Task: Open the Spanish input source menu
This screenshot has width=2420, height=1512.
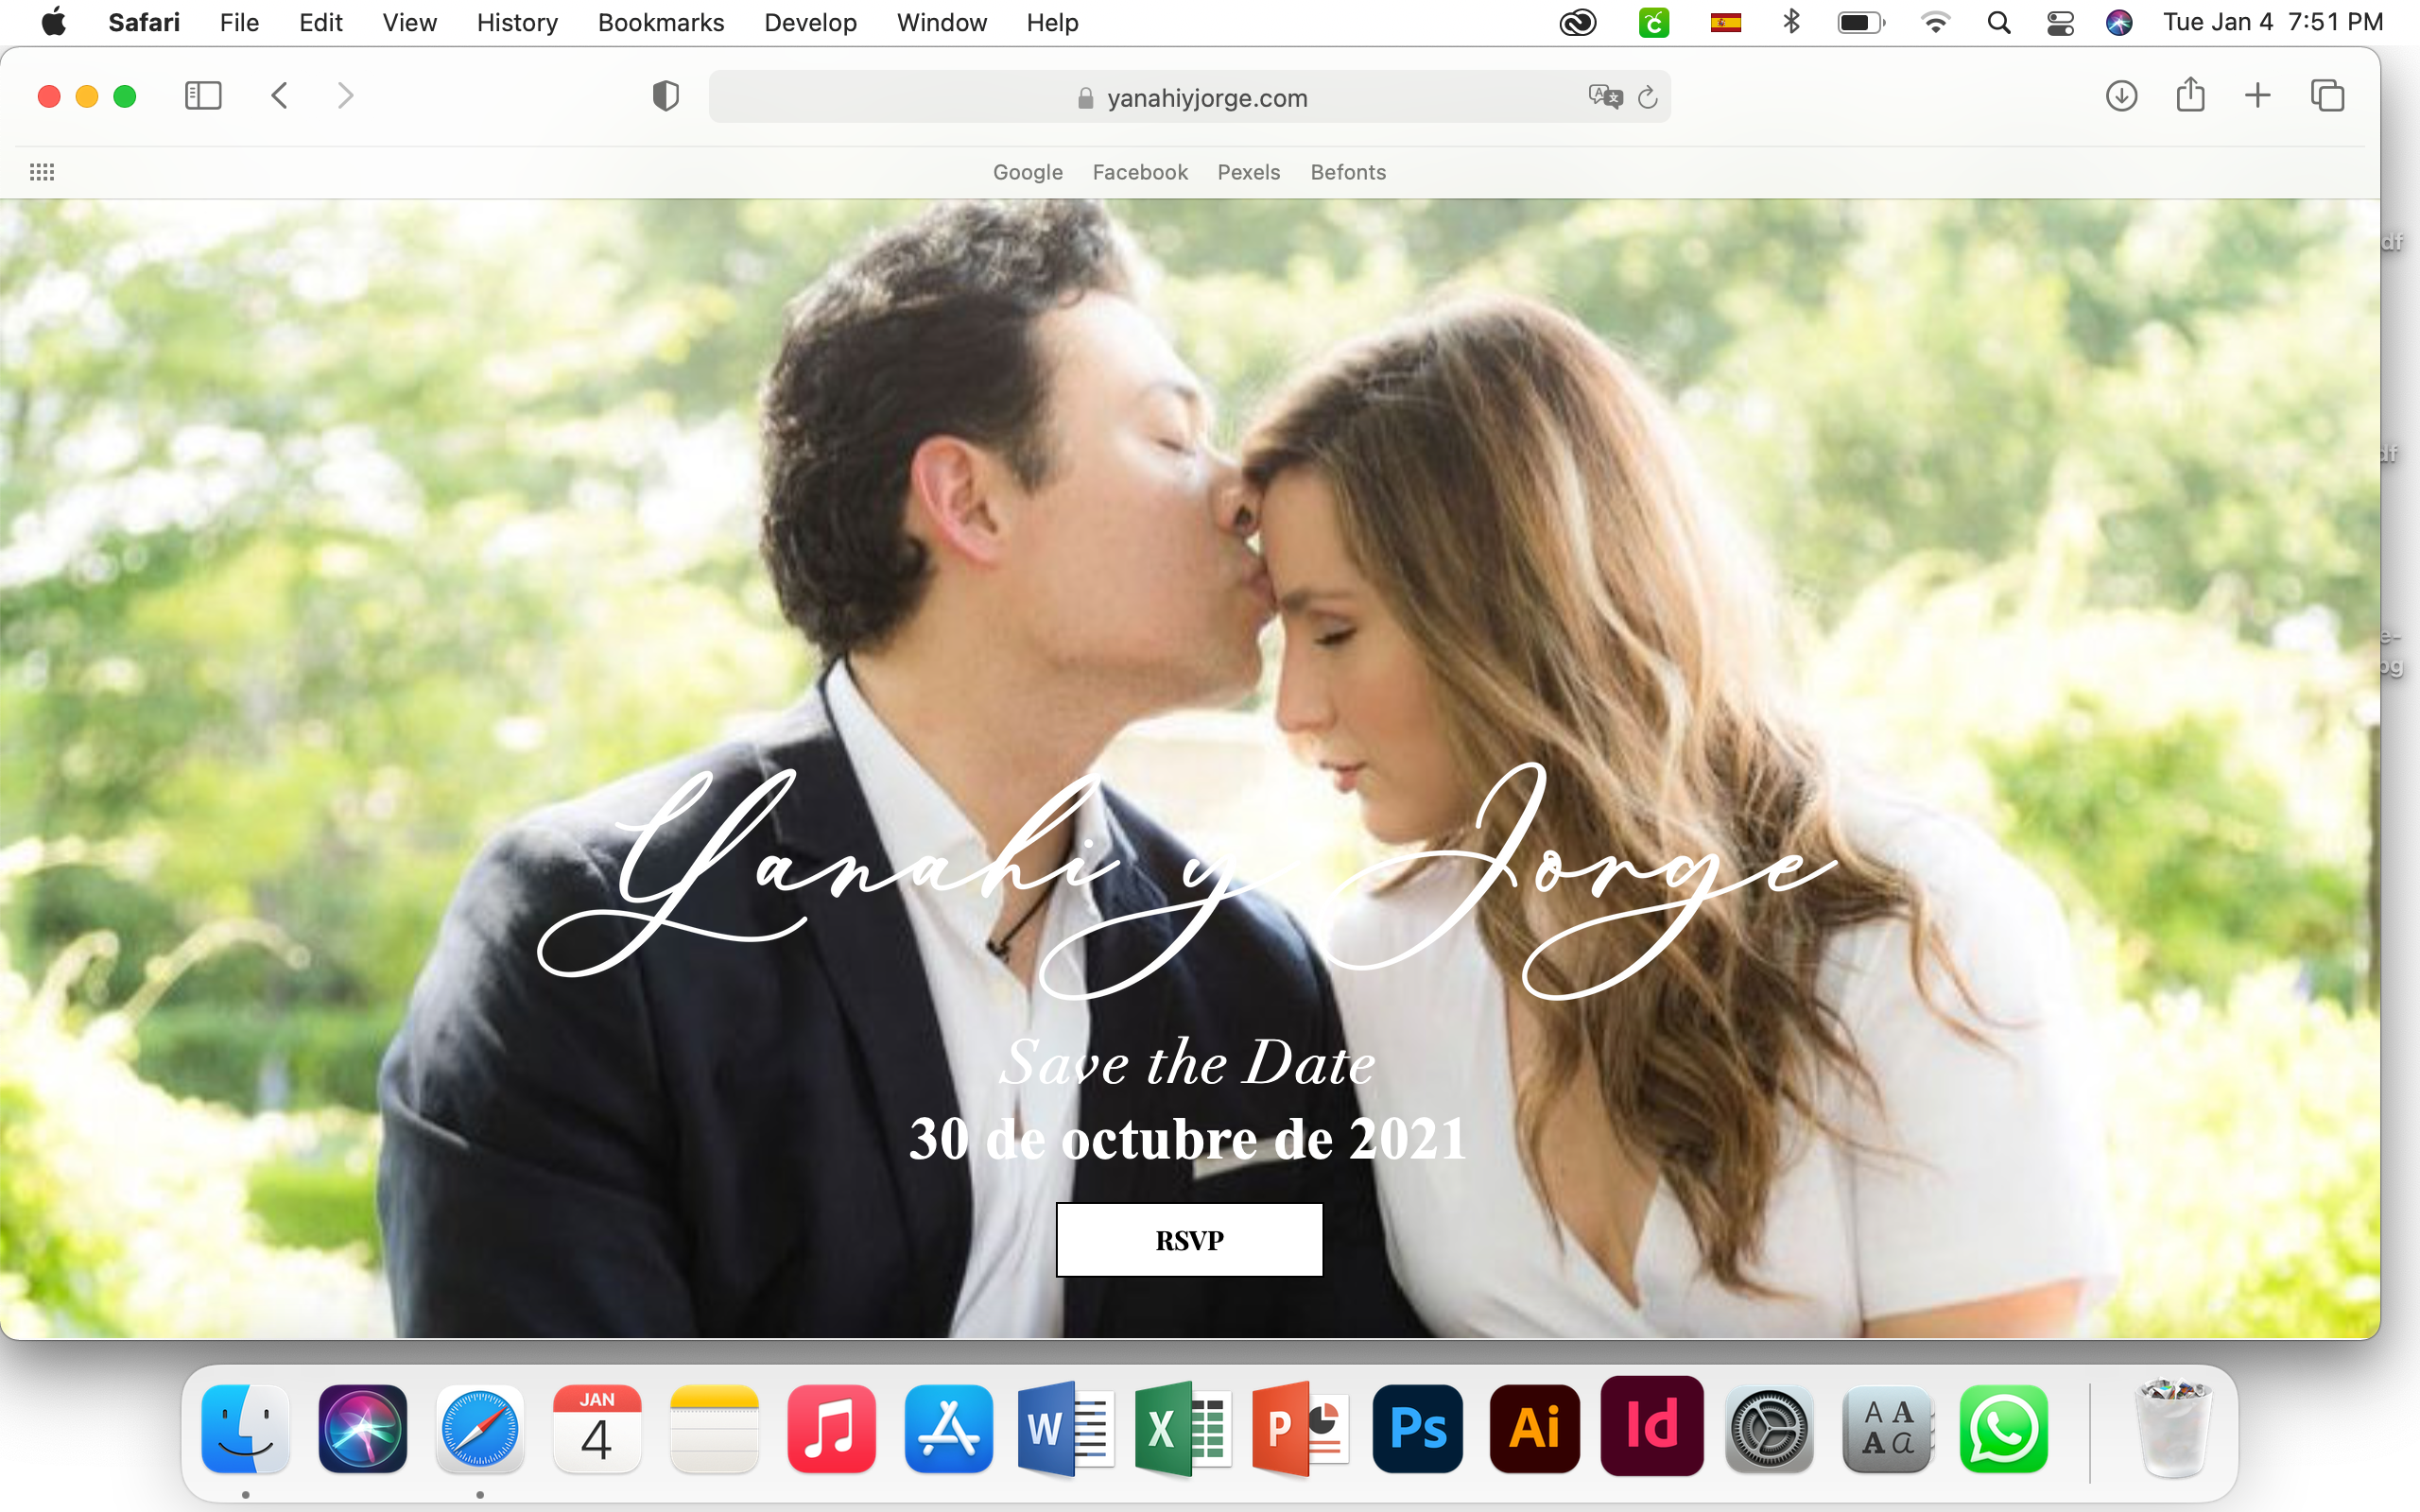Action: point(1725,22)
